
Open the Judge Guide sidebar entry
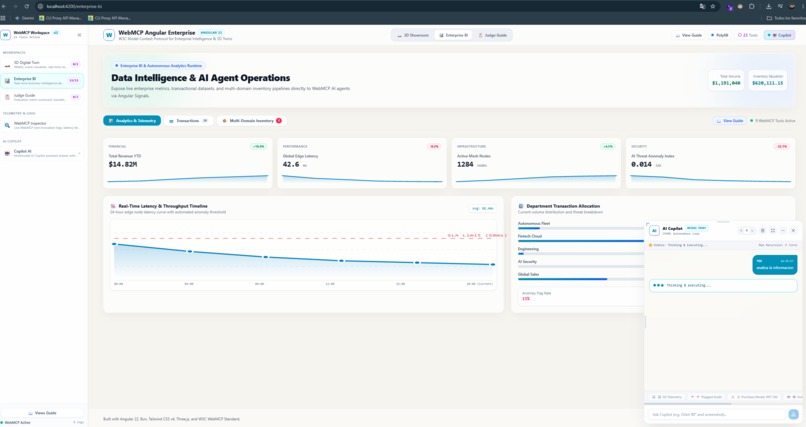[x=42, y=97]
